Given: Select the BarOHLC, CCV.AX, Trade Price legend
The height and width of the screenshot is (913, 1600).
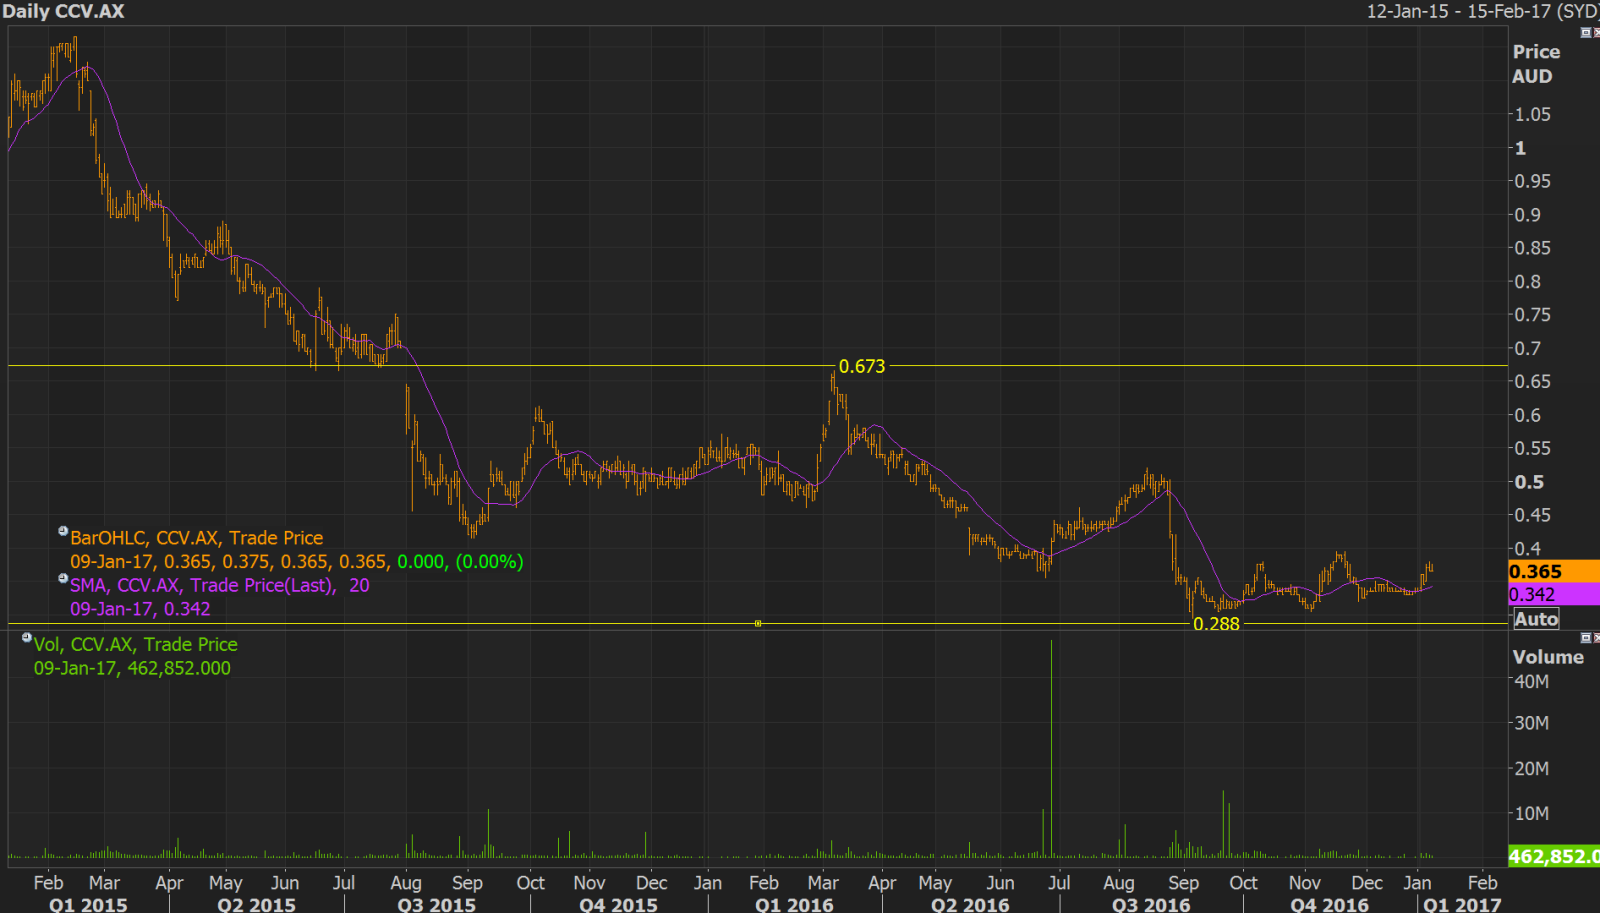Looking at the screenshot, I should pos(196,538).
